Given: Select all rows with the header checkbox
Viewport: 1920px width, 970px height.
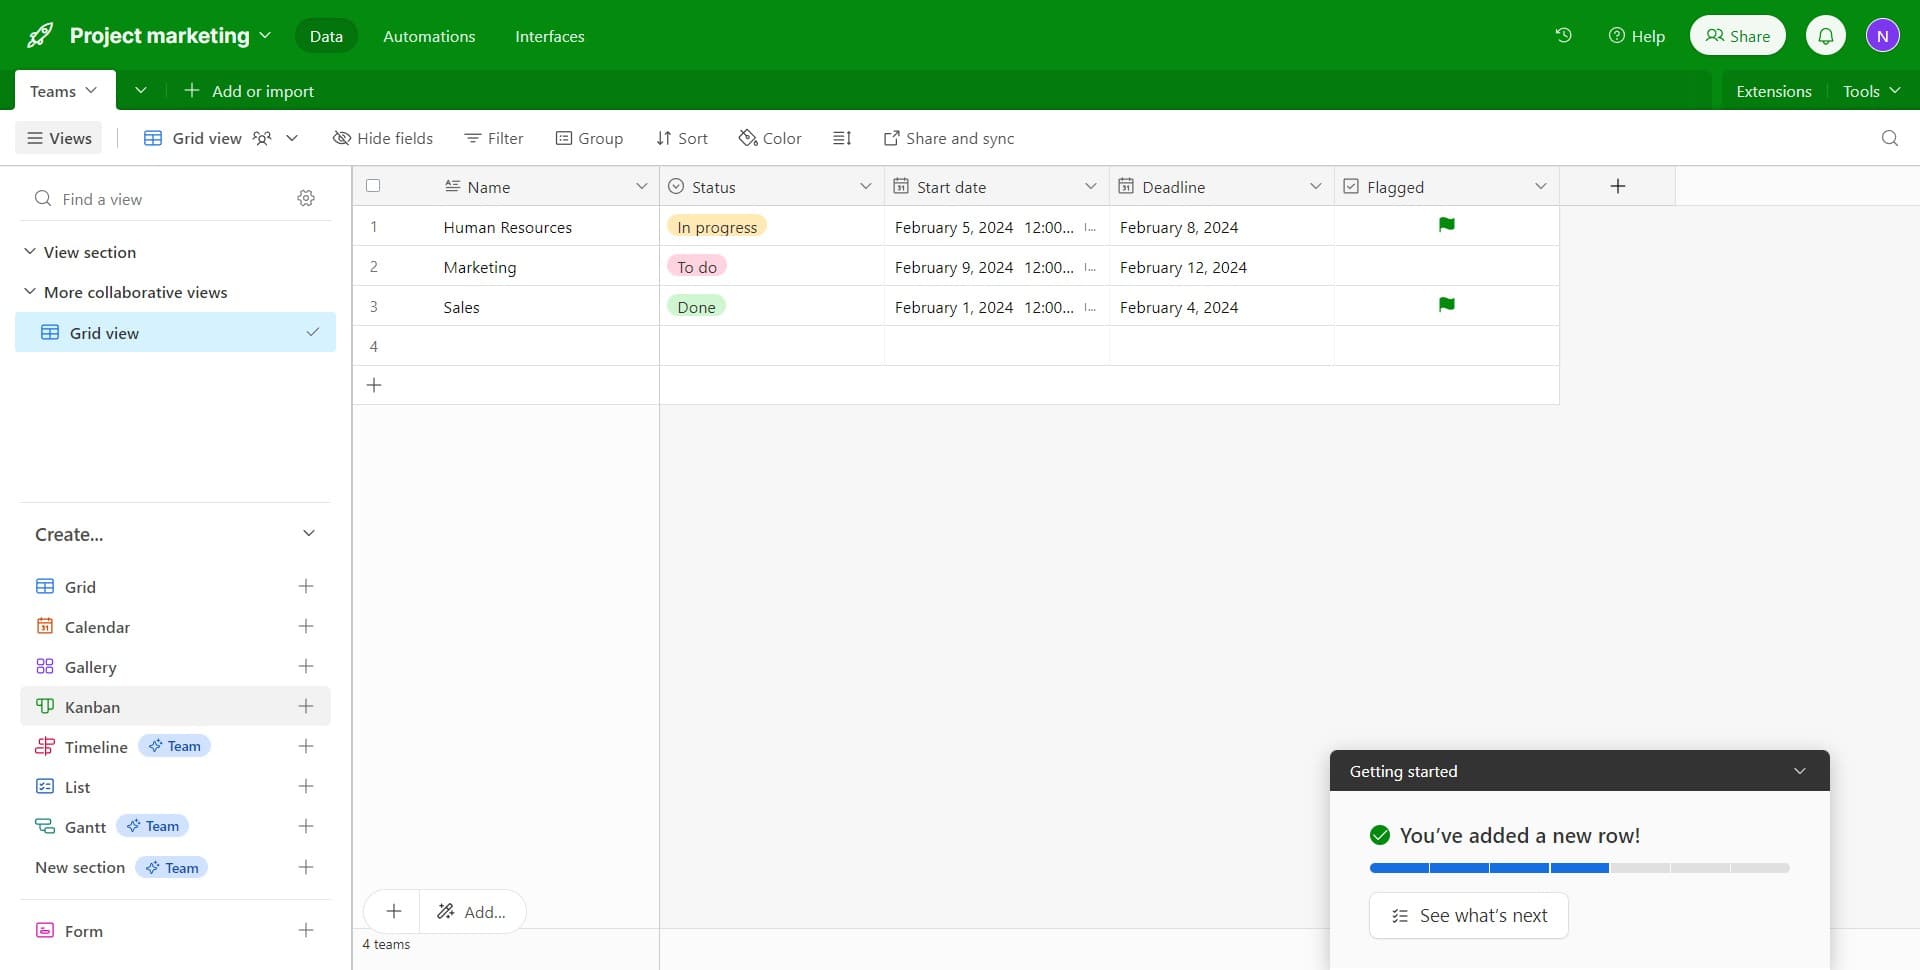Looking at the screenshot, I should (373, 185).
